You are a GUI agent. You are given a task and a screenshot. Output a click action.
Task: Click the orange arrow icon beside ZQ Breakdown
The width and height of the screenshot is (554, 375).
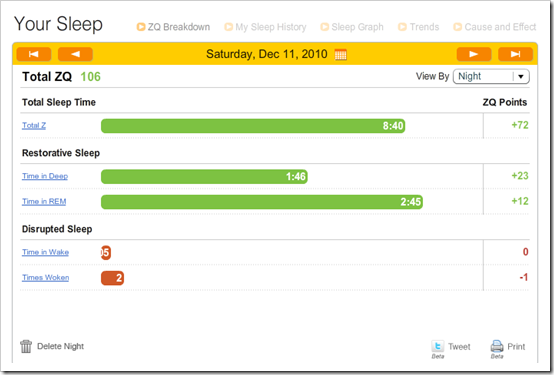point(141,27)
